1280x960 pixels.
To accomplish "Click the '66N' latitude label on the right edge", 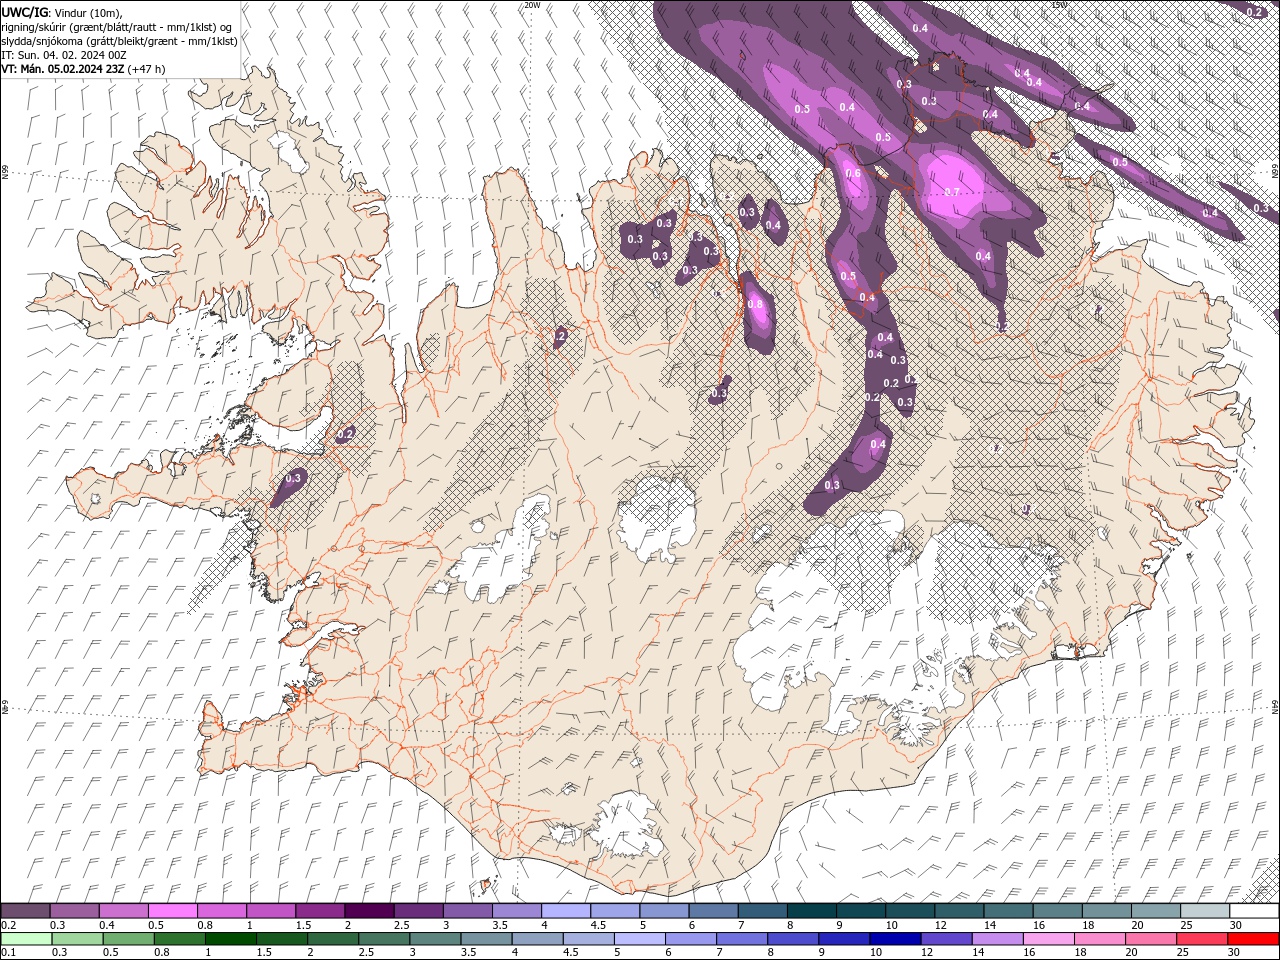I will point(1275,171).
